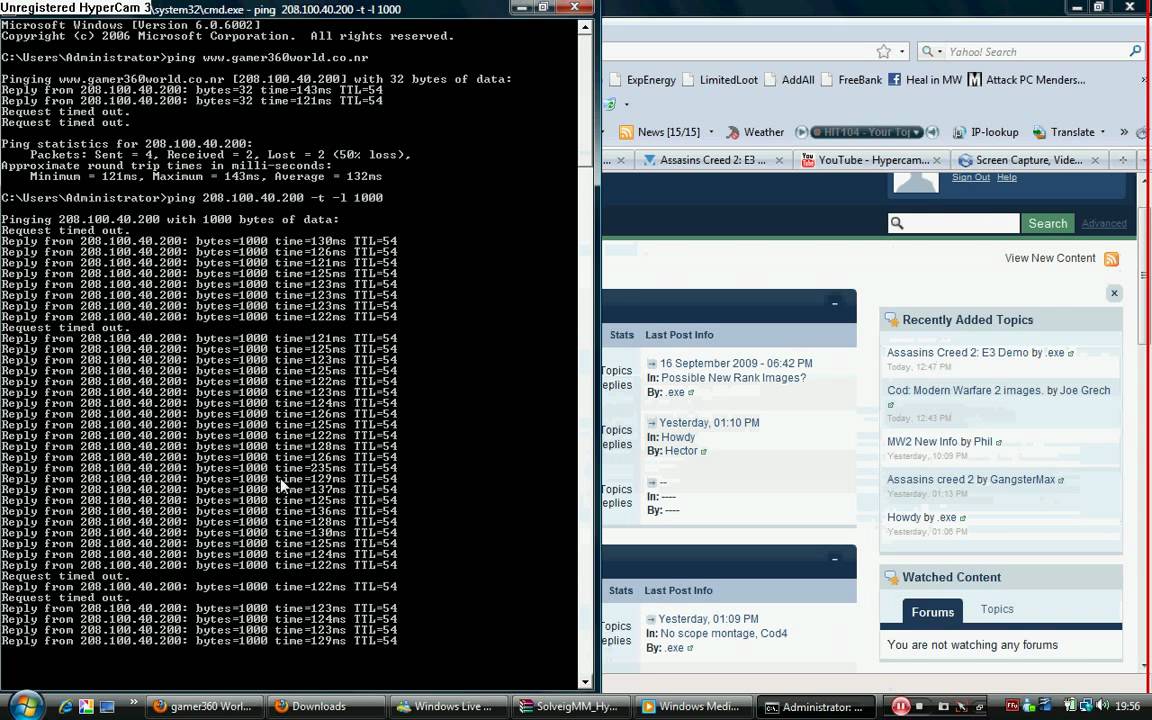
Task: Open Cod: Modern Warfare 2 images topic
Action: [x=965, y=390]
